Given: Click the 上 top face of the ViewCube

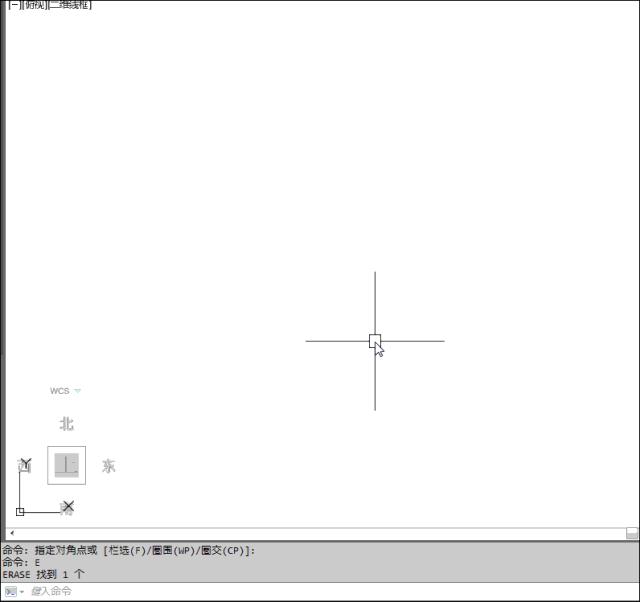Looking at the screenshot, I should click(67, 465).
